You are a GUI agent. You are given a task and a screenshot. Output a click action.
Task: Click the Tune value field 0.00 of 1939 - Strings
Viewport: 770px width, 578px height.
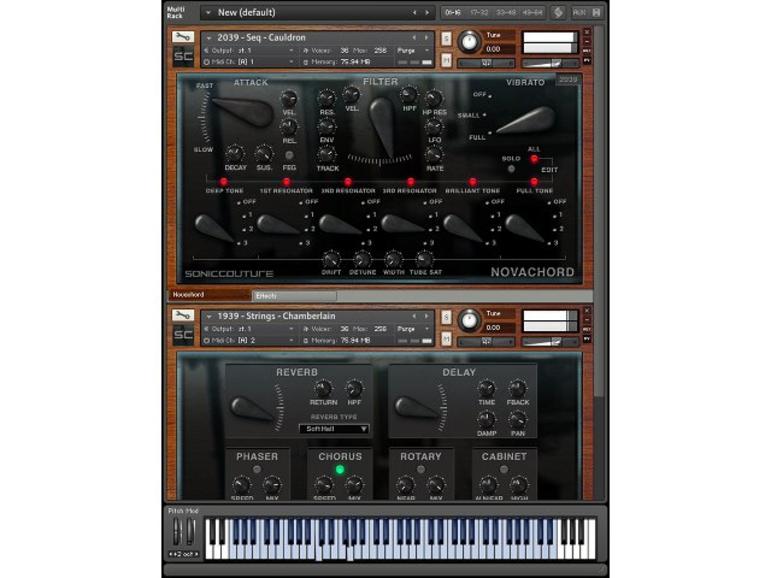[499, 328]
